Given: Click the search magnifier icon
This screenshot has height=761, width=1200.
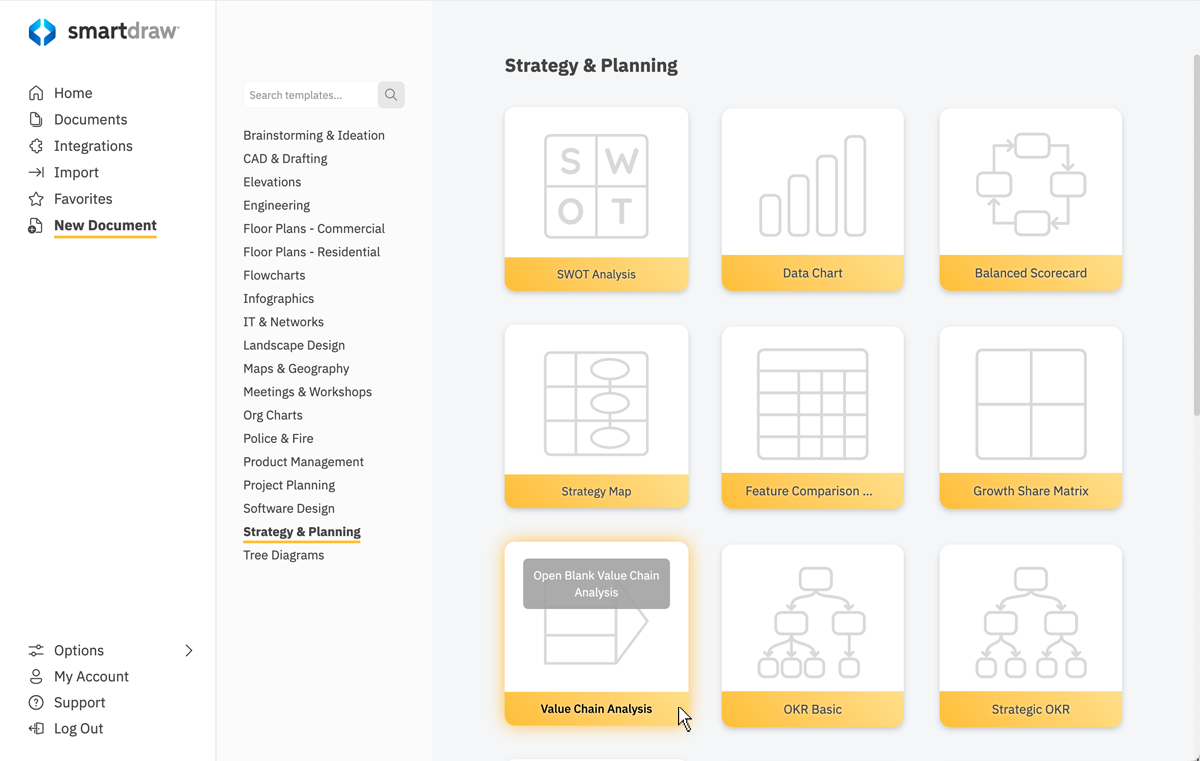Looking at the screenshot, I should pyautogui.click(x=390, y=94).
